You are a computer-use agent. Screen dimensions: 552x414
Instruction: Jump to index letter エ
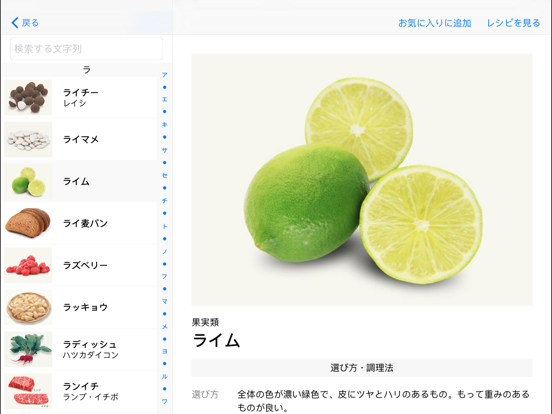164,99
